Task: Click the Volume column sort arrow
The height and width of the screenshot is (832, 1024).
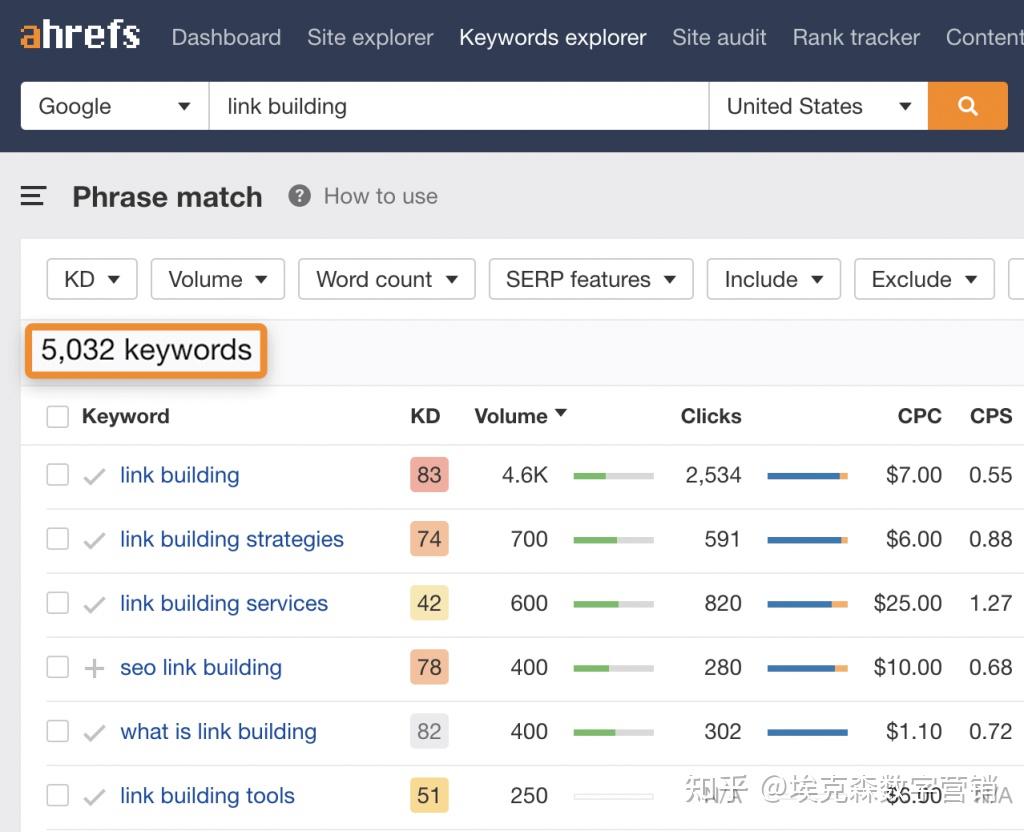Action: 561,413
